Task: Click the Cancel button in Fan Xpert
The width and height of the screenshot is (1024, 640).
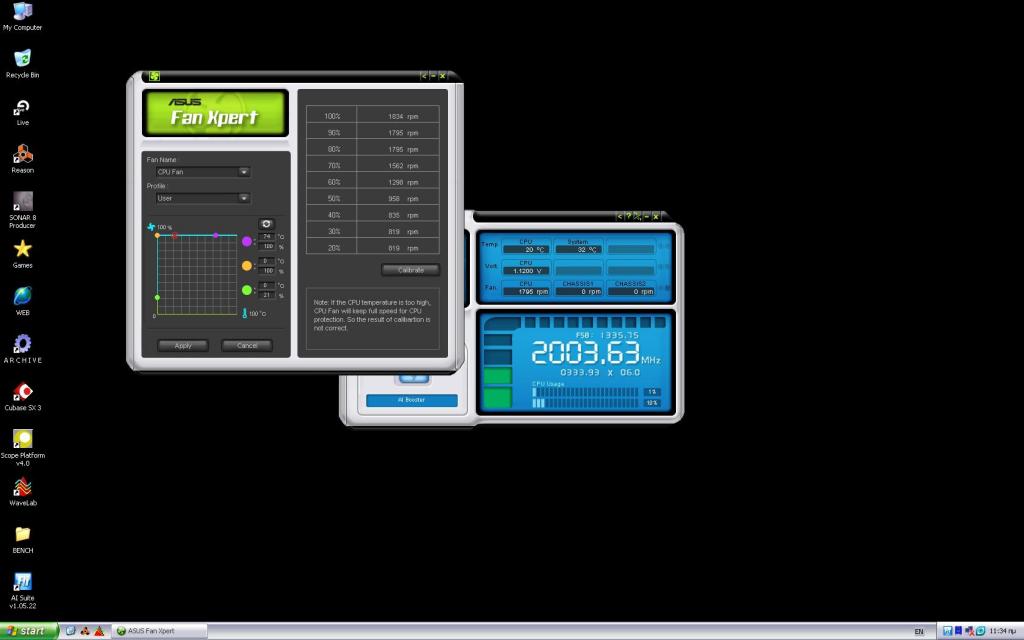Action: (x=247, y=345)
